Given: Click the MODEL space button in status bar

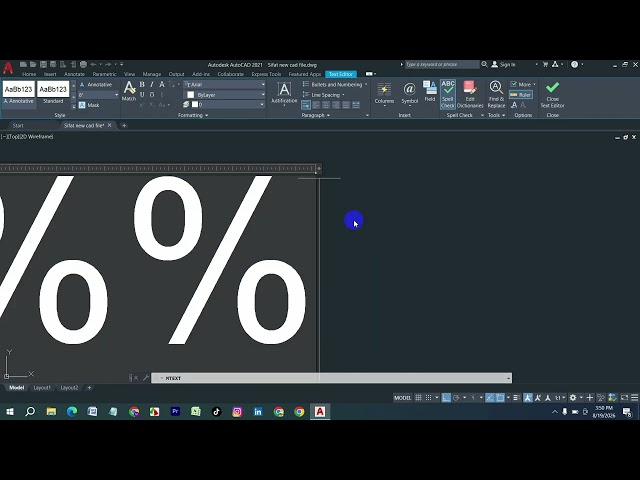Looking at the screenshot, I should [x=402, y=398].
